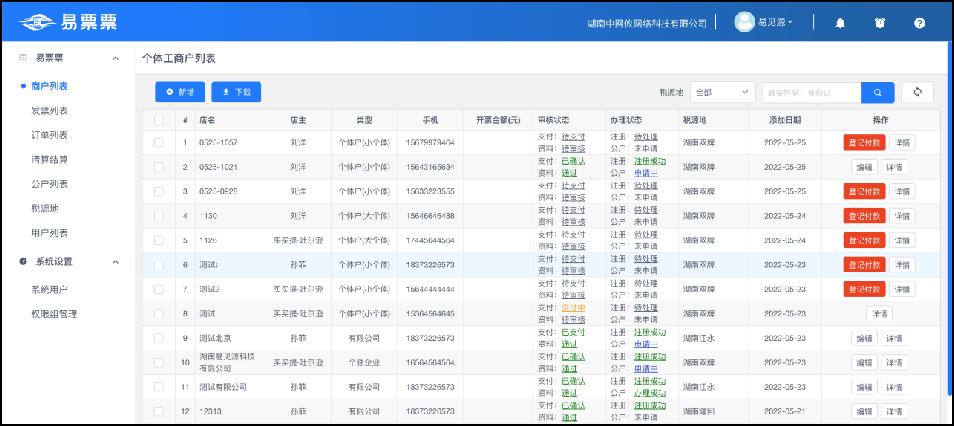Tick the checkbox for row 6 测试1
The image size is (954, 426).
[159, 265]
